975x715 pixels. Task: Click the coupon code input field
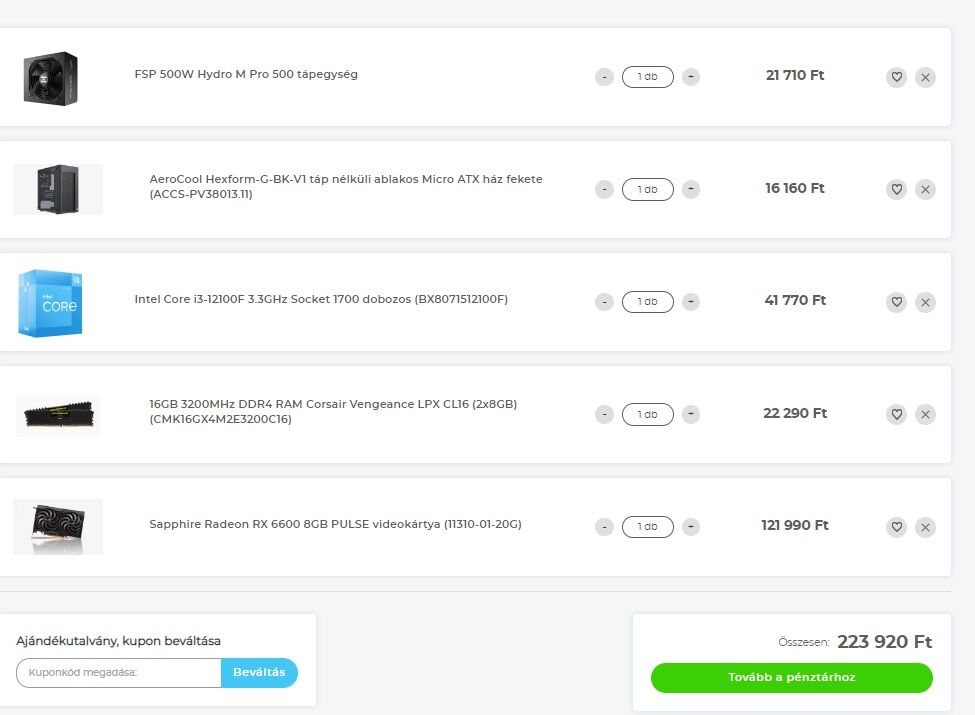pos(119,673)
